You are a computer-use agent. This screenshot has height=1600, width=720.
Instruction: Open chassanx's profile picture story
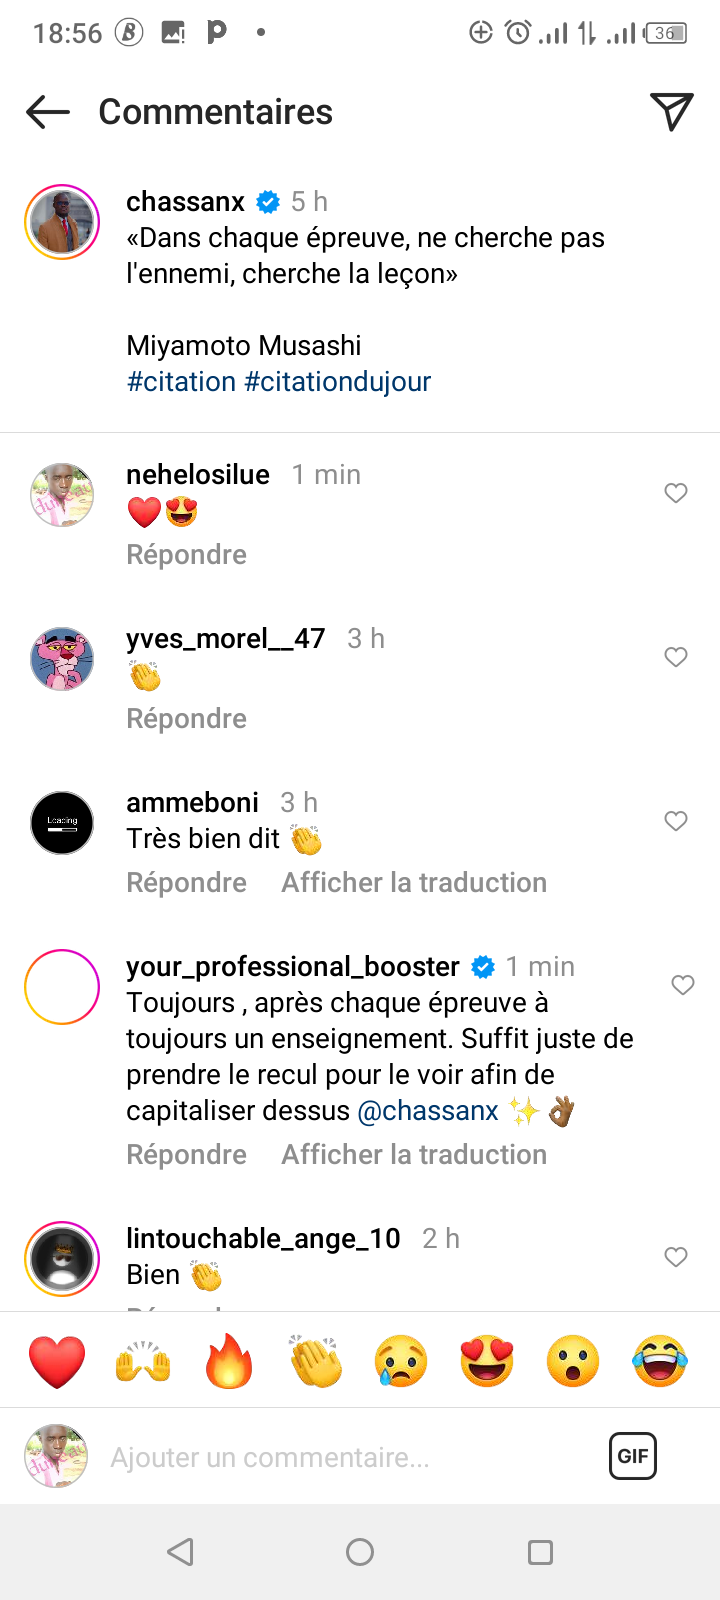click(x=62, y=222)
